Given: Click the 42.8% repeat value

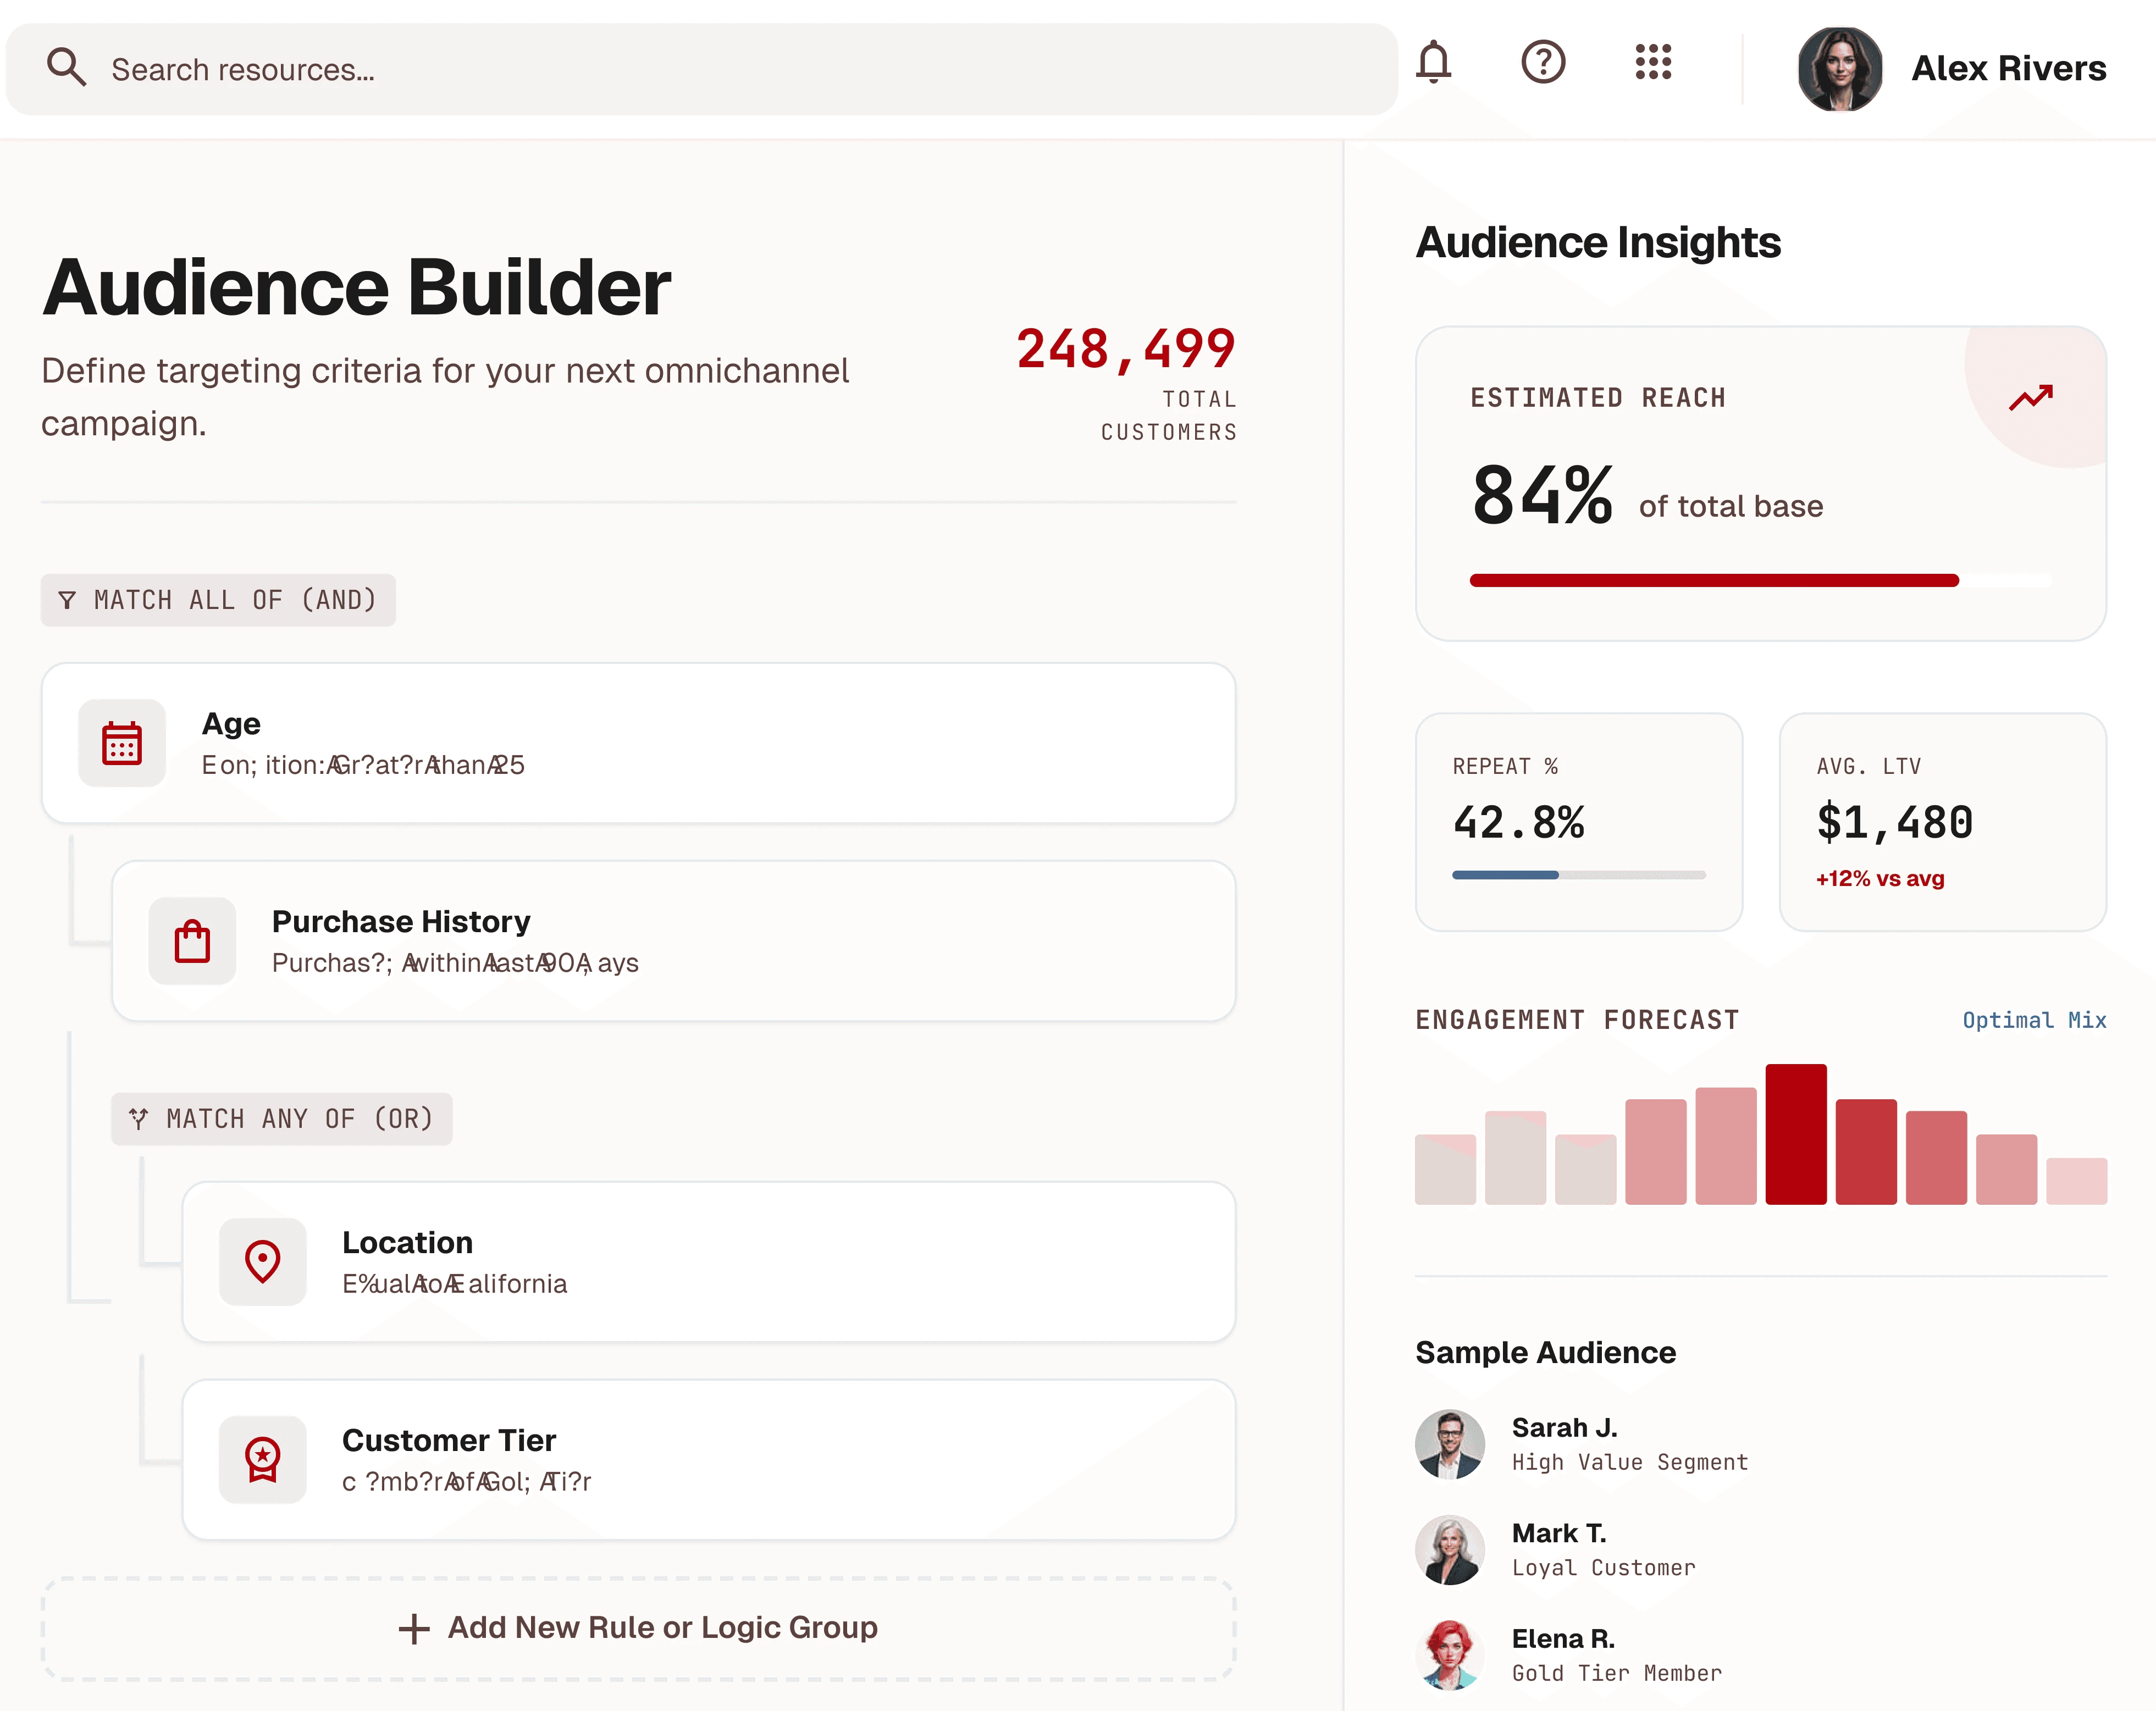Looking at the screenshot, I should [1518, 823].
